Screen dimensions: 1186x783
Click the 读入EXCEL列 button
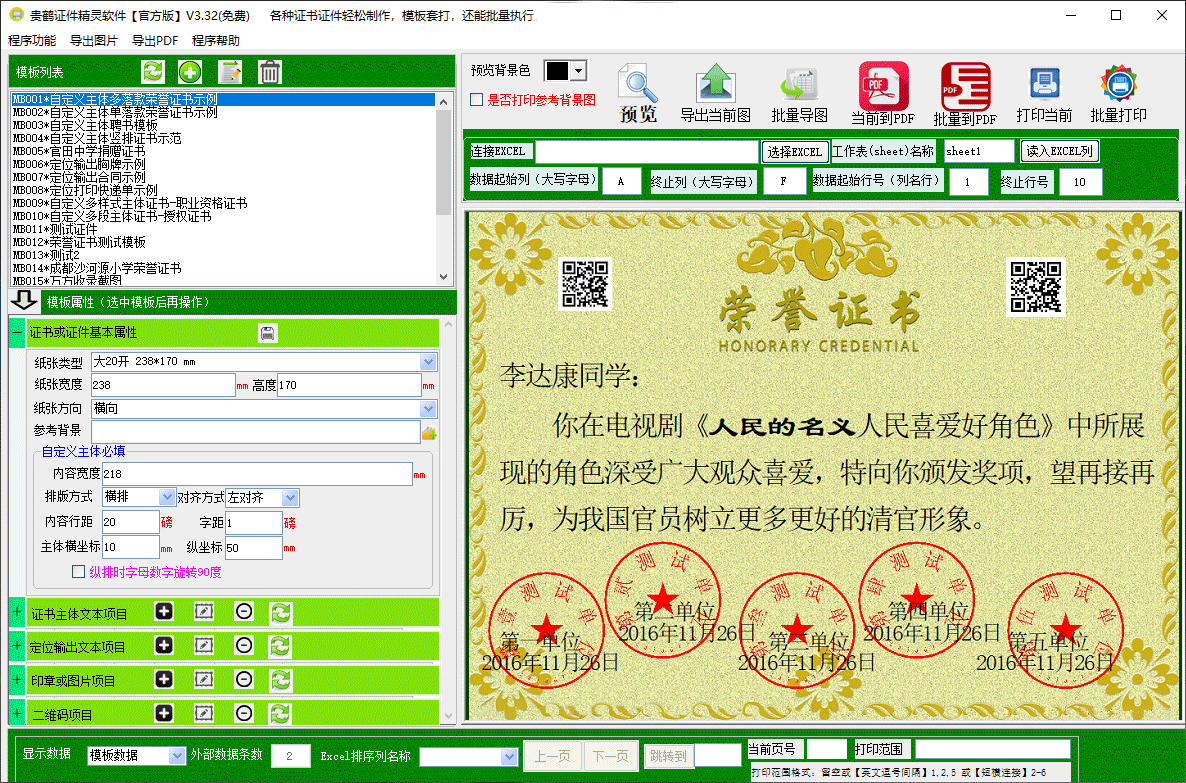click(1059, 151)
